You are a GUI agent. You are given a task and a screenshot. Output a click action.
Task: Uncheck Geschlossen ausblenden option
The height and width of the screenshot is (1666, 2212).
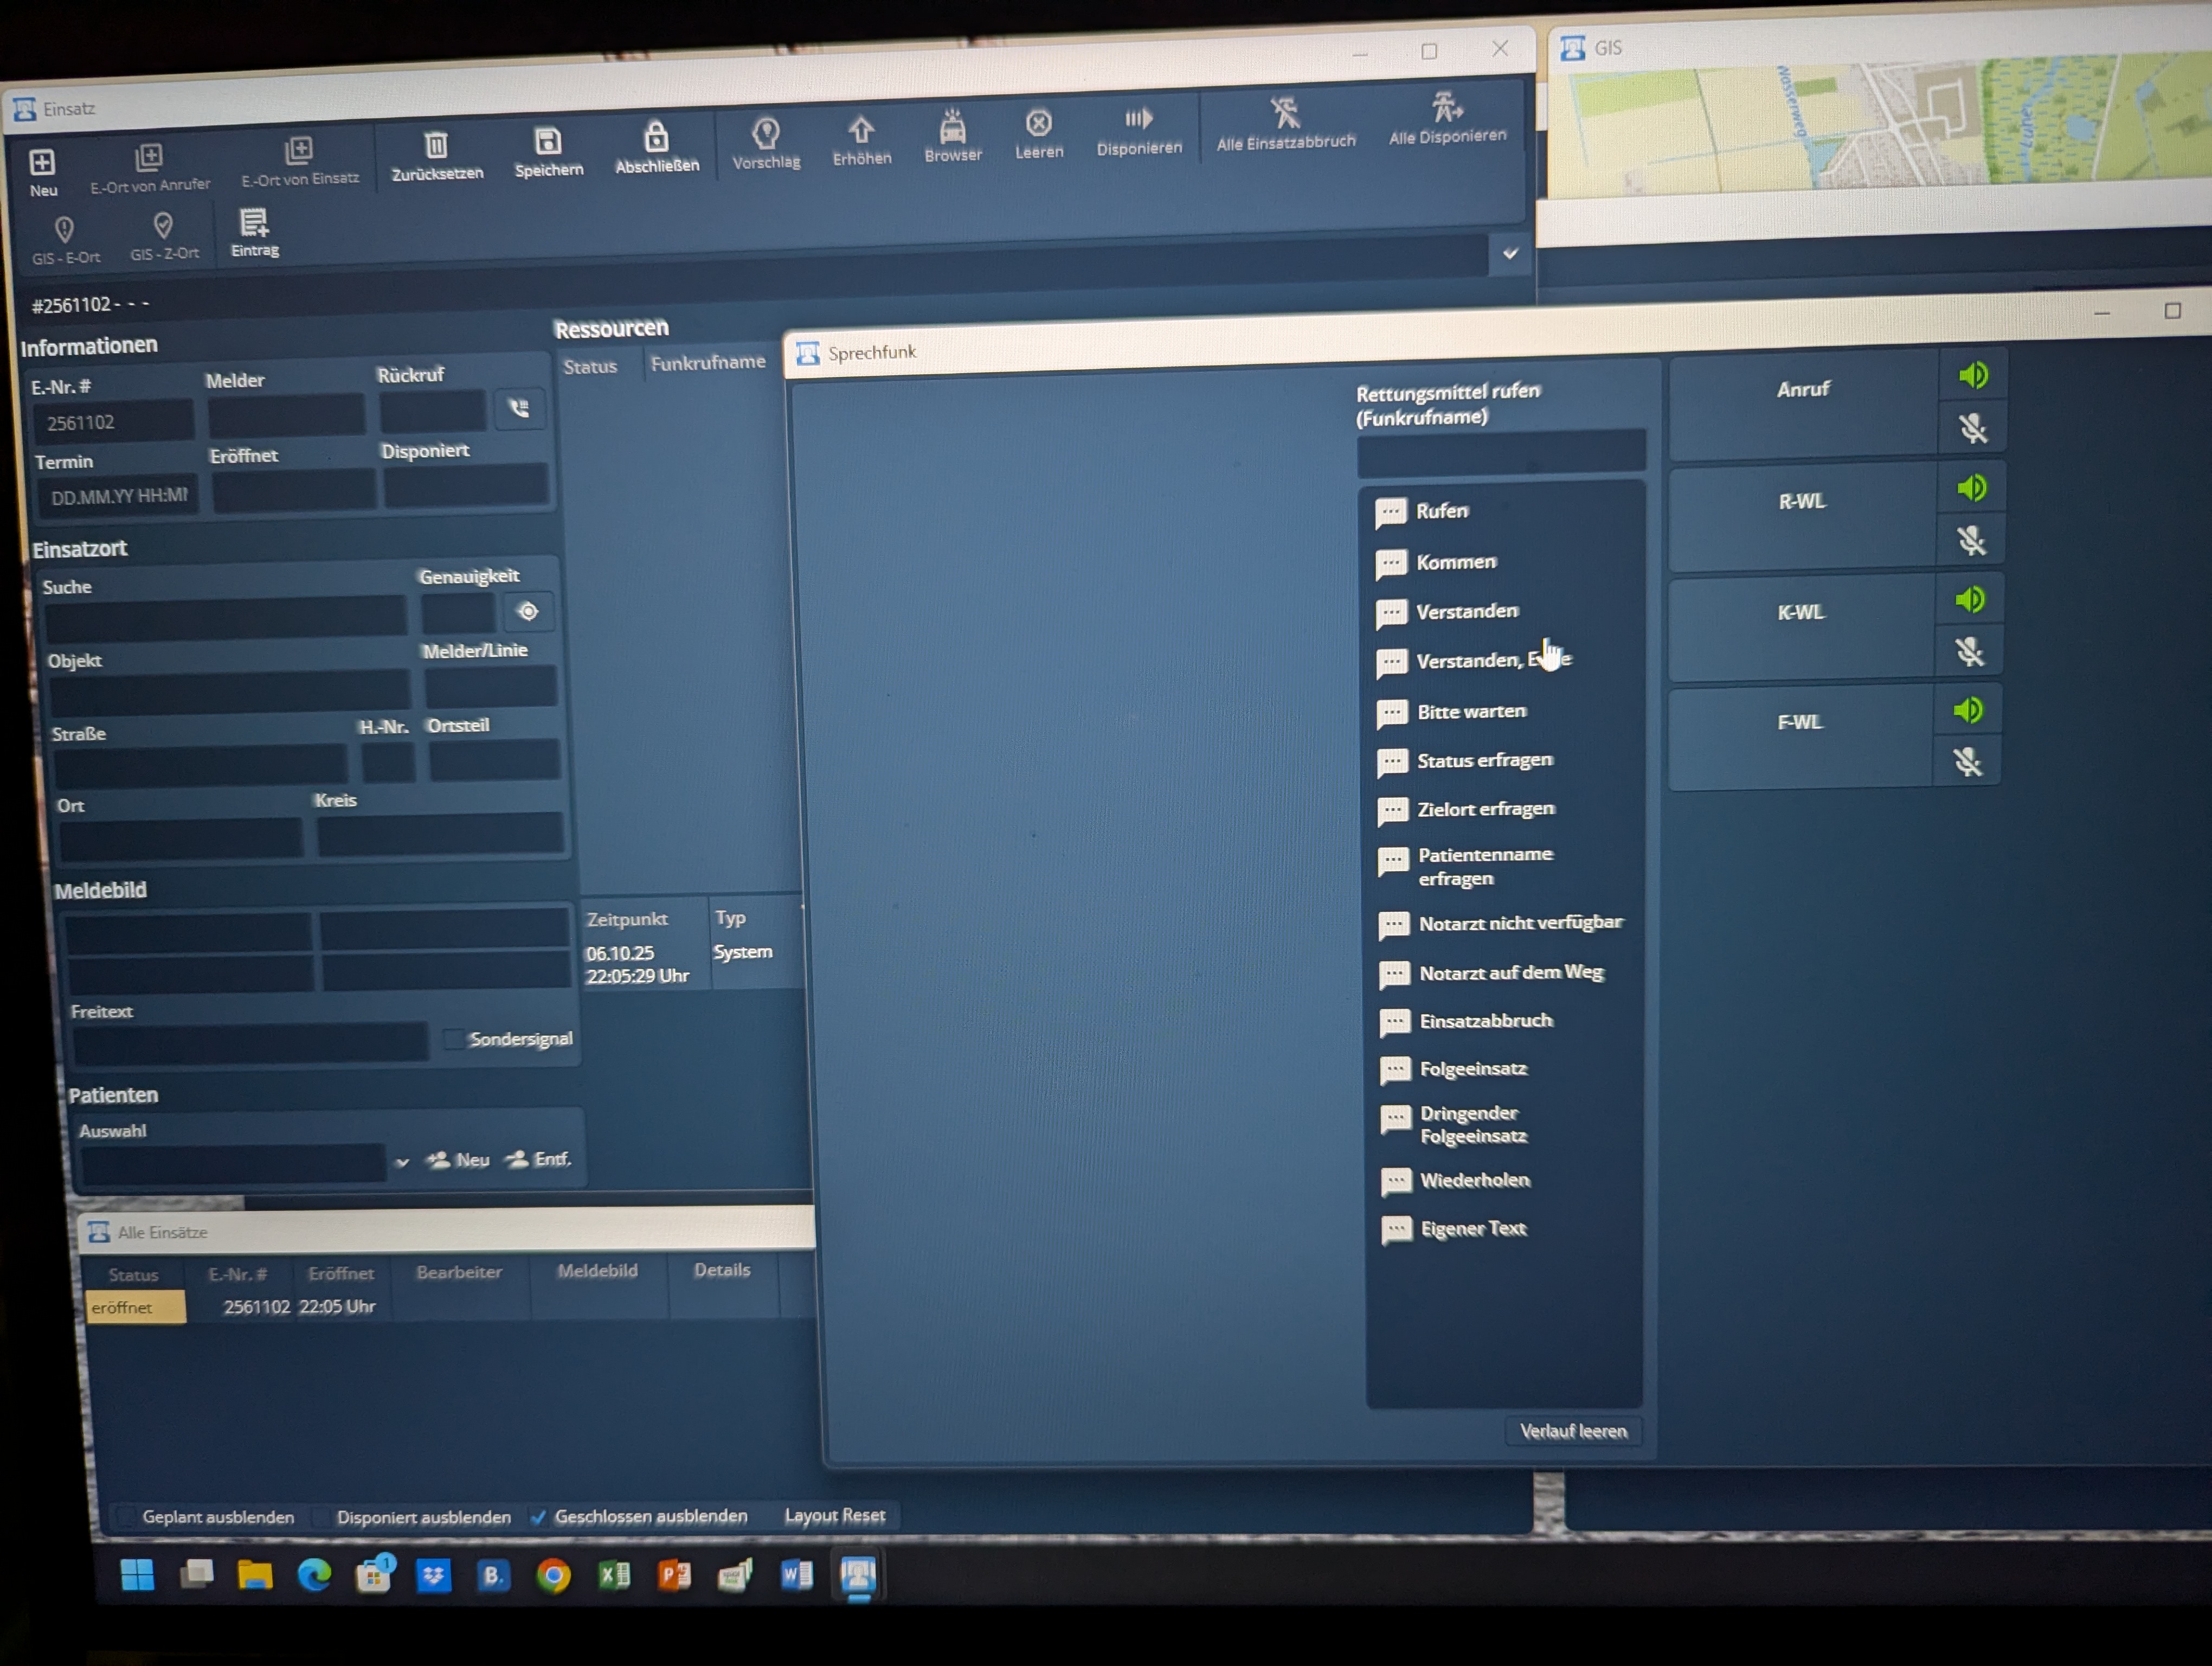tap(539, 1517)
